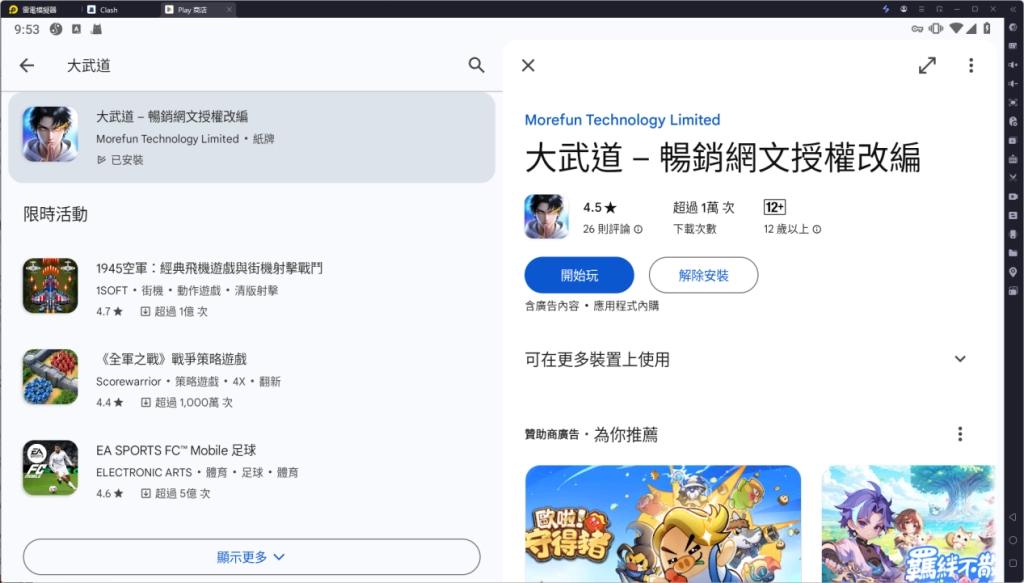Click the 開始玩 button
Screen dimensions: 1024x583
[579, 275]
